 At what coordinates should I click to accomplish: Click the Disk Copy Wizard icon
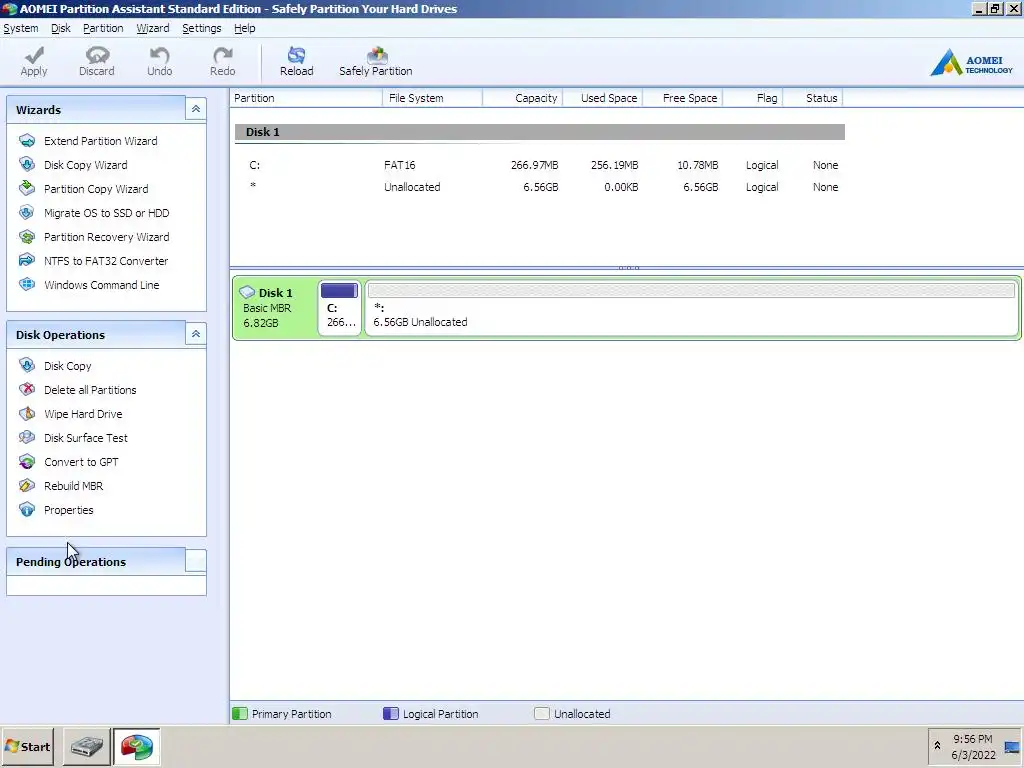[x=27, y=165]
